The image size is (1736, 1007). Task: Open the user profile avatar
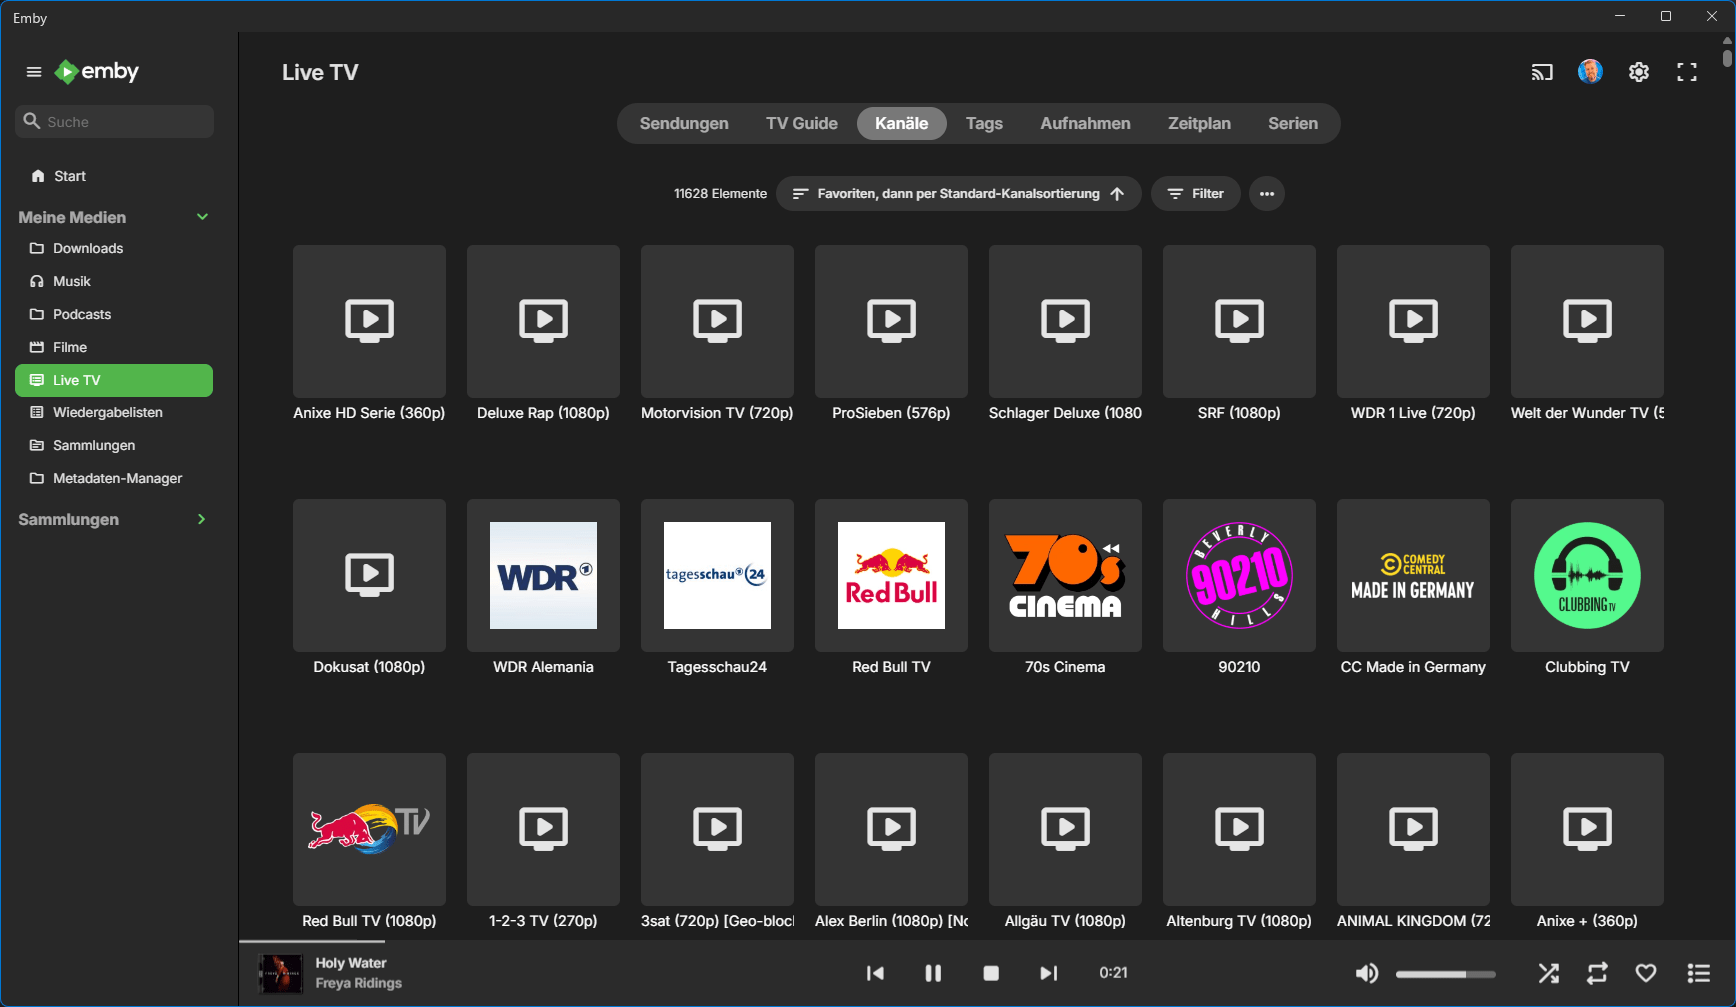tap(1590, 72)
